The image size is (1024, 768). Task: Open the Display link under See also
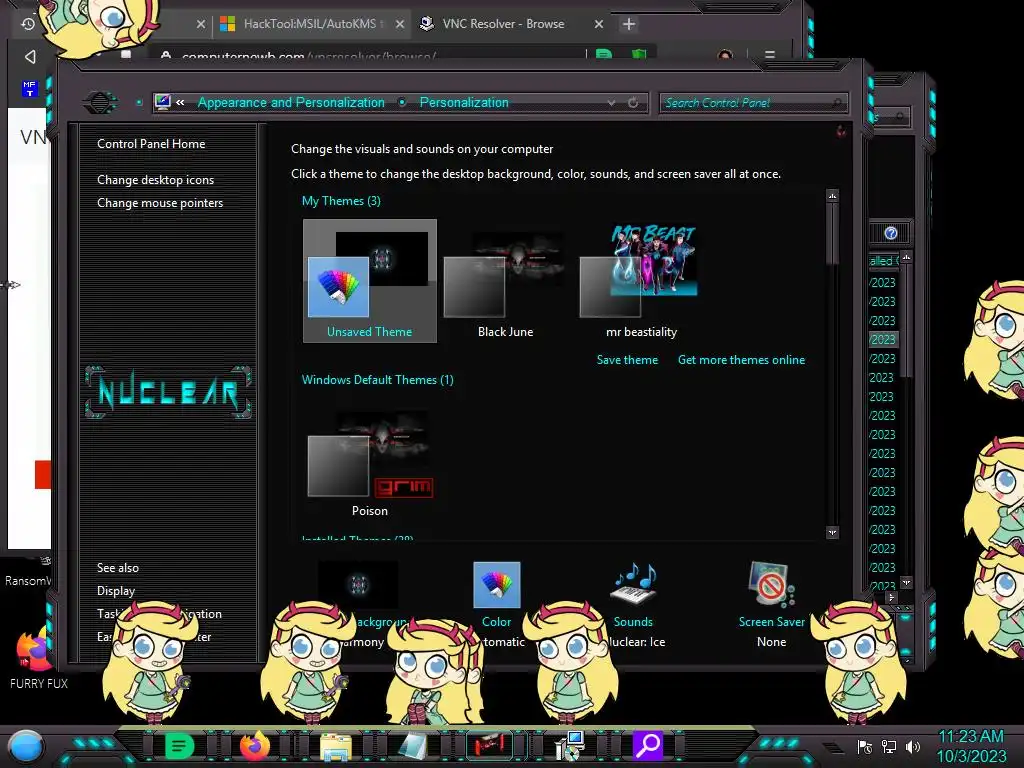pyautogui.click(x=116, y=590)
